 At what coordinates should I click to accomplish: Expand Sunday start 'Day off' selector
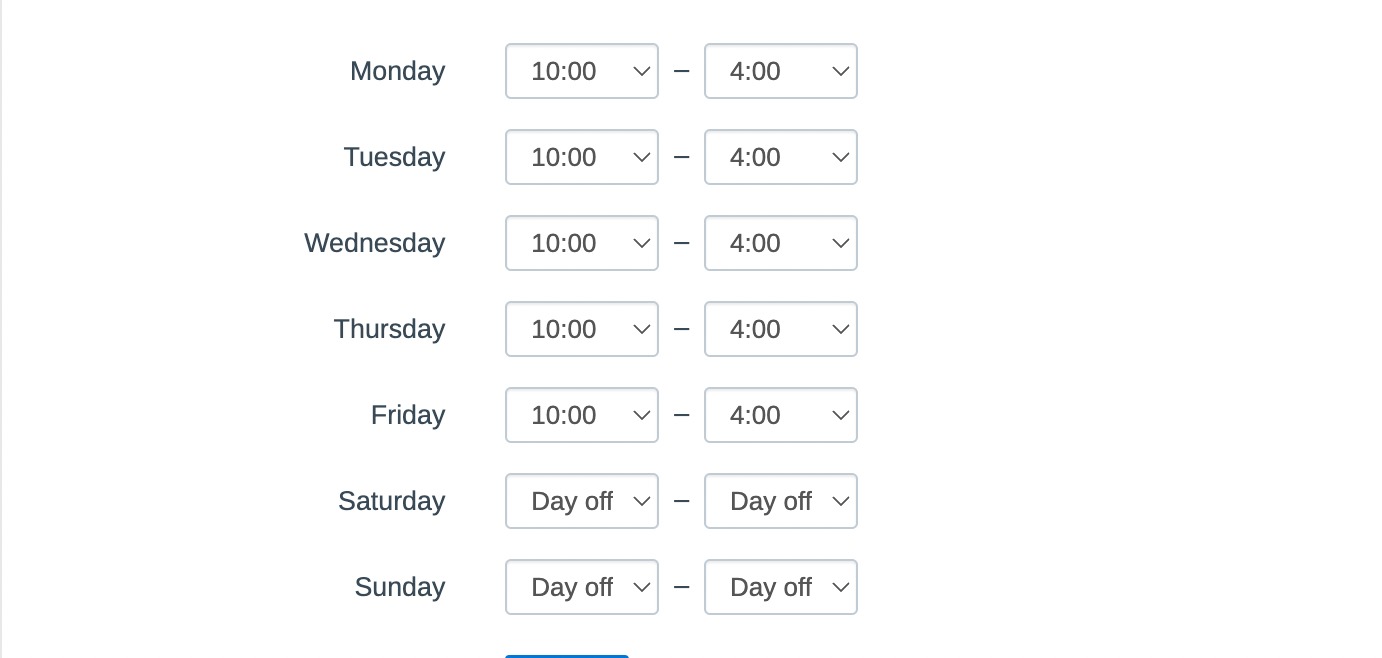pos(581,587)
